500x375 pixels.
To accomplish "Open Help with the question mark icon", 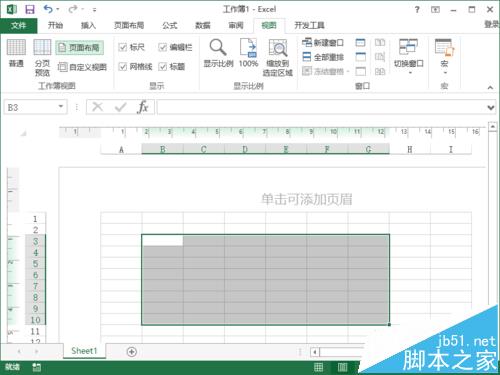I will point(417,10).
